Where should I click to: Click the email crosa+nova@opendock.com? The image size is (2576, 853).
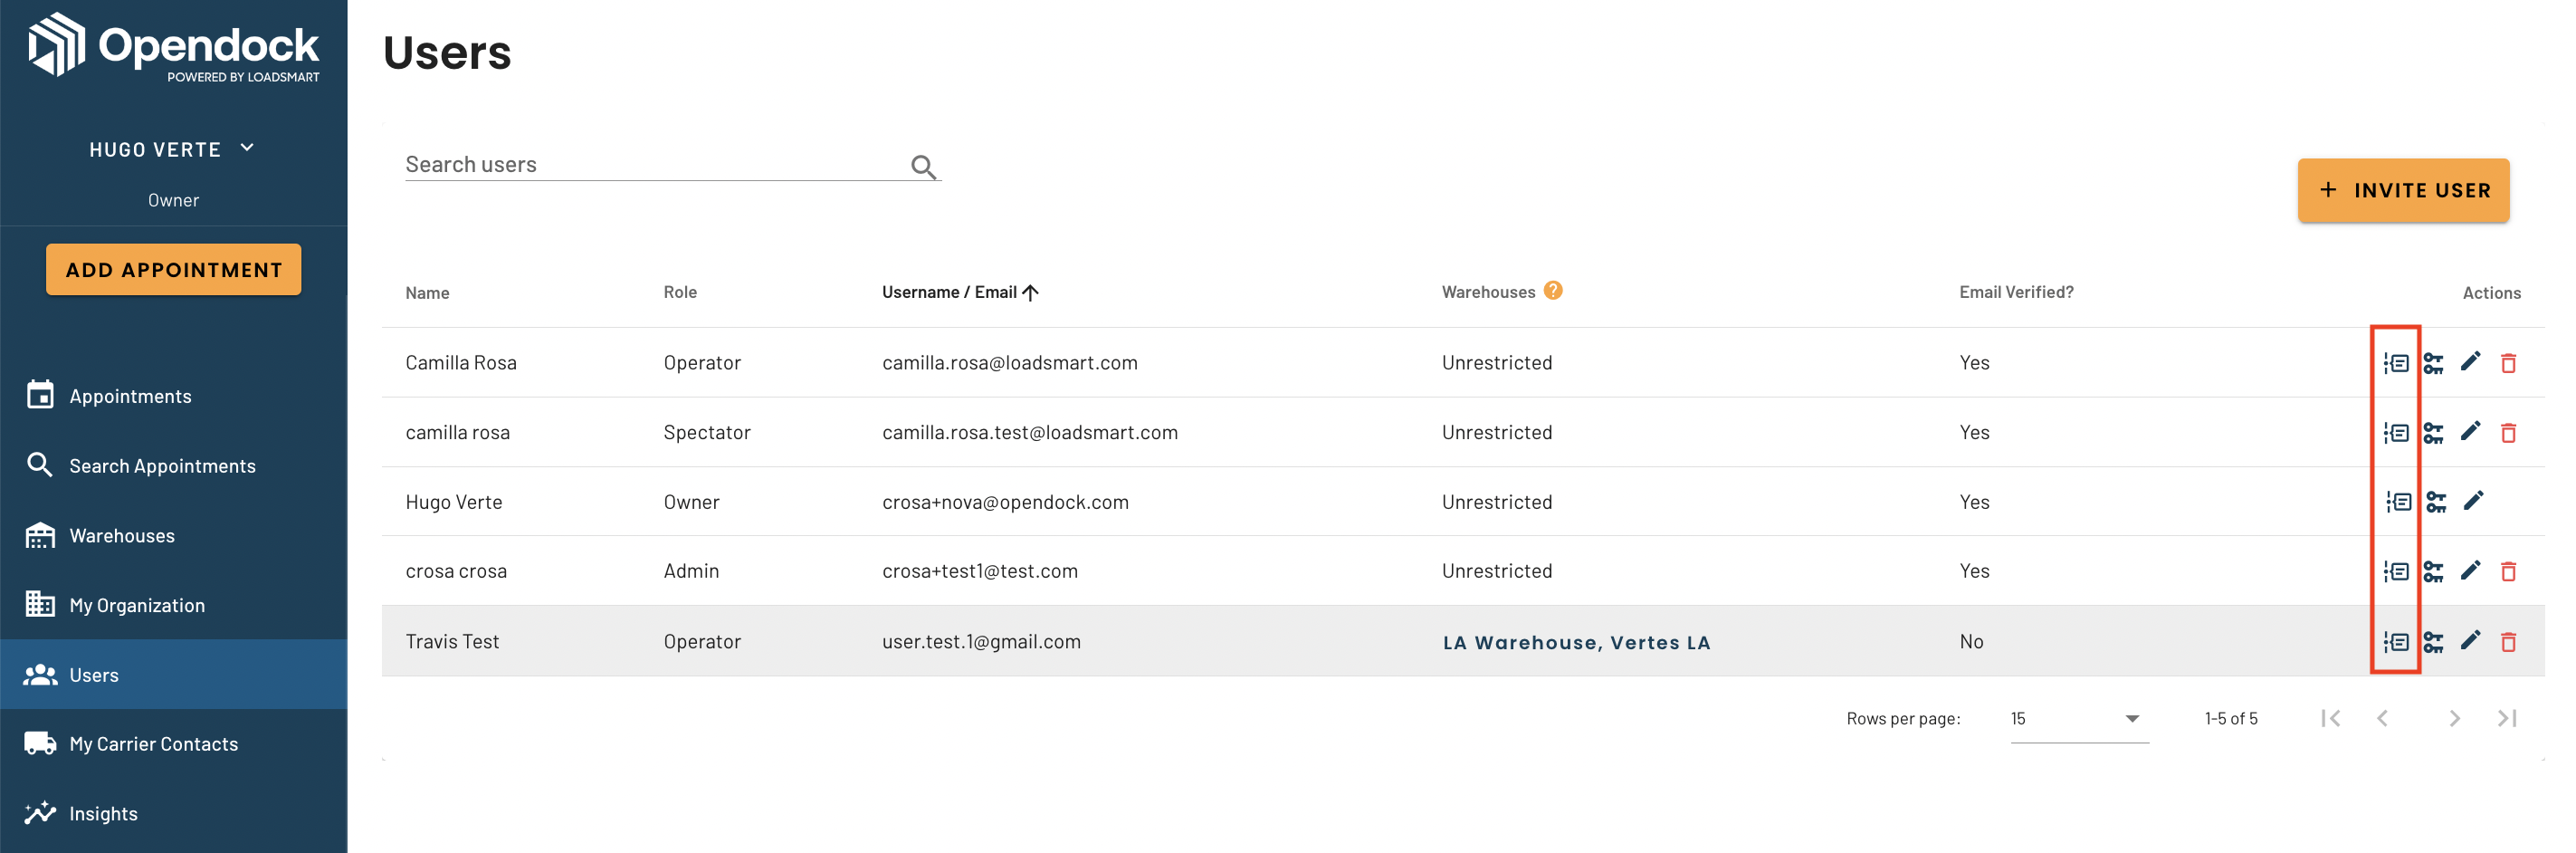[1005, 502]
